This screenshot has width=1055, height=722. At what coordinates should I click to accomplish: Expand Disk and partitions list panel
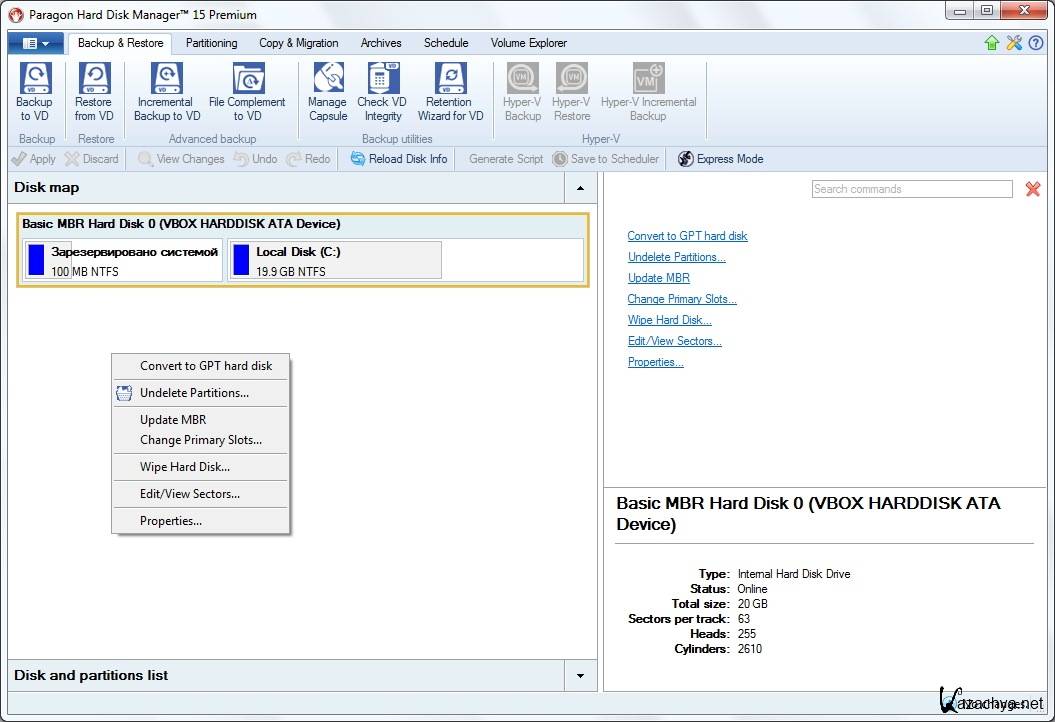coord(580,676)
